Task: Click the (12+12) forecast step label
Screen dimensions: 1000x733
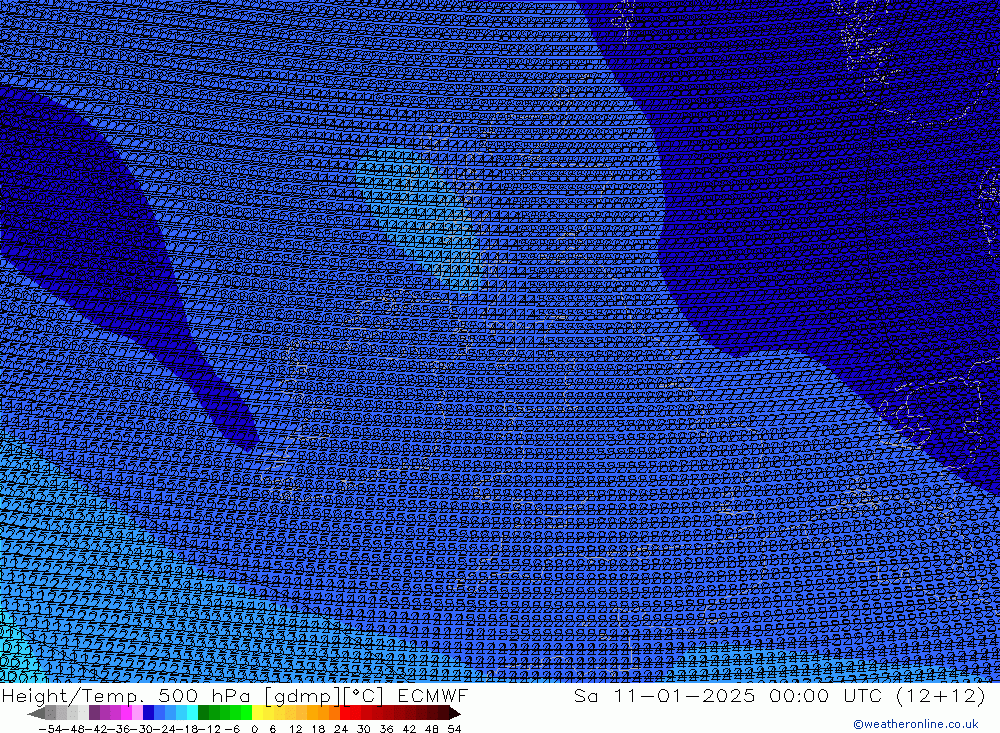Action: pyautogui.click(x=939, y=696)
